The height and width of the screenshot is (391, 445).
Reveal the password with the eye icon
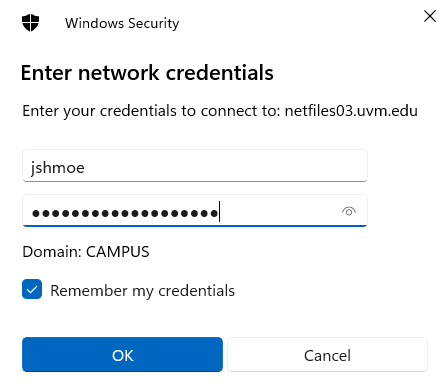(x=349, y=211)
